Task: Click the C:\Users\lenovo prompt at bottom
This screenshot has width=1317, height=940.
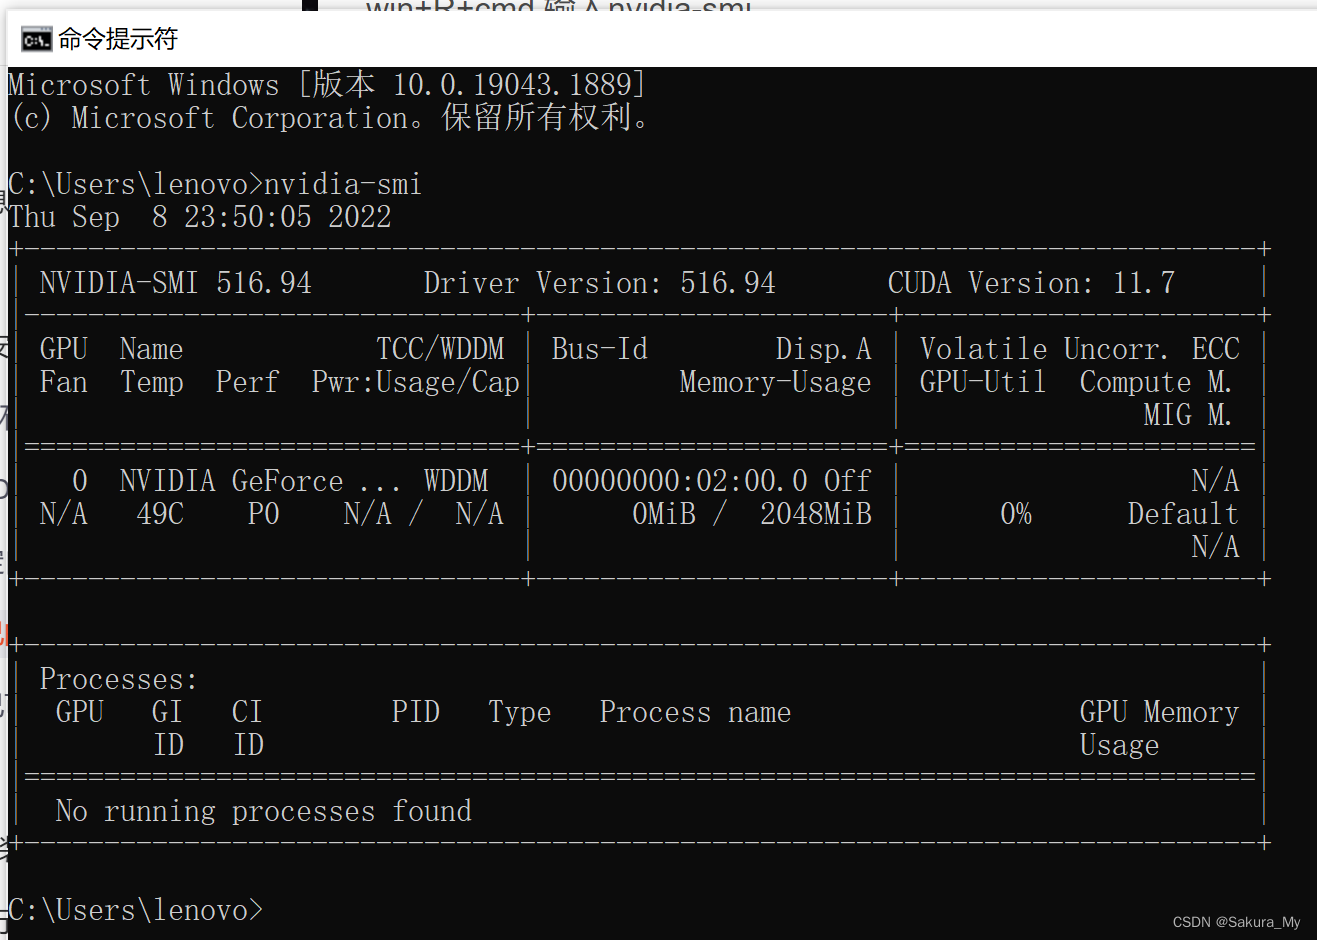Action: point(135,910)
